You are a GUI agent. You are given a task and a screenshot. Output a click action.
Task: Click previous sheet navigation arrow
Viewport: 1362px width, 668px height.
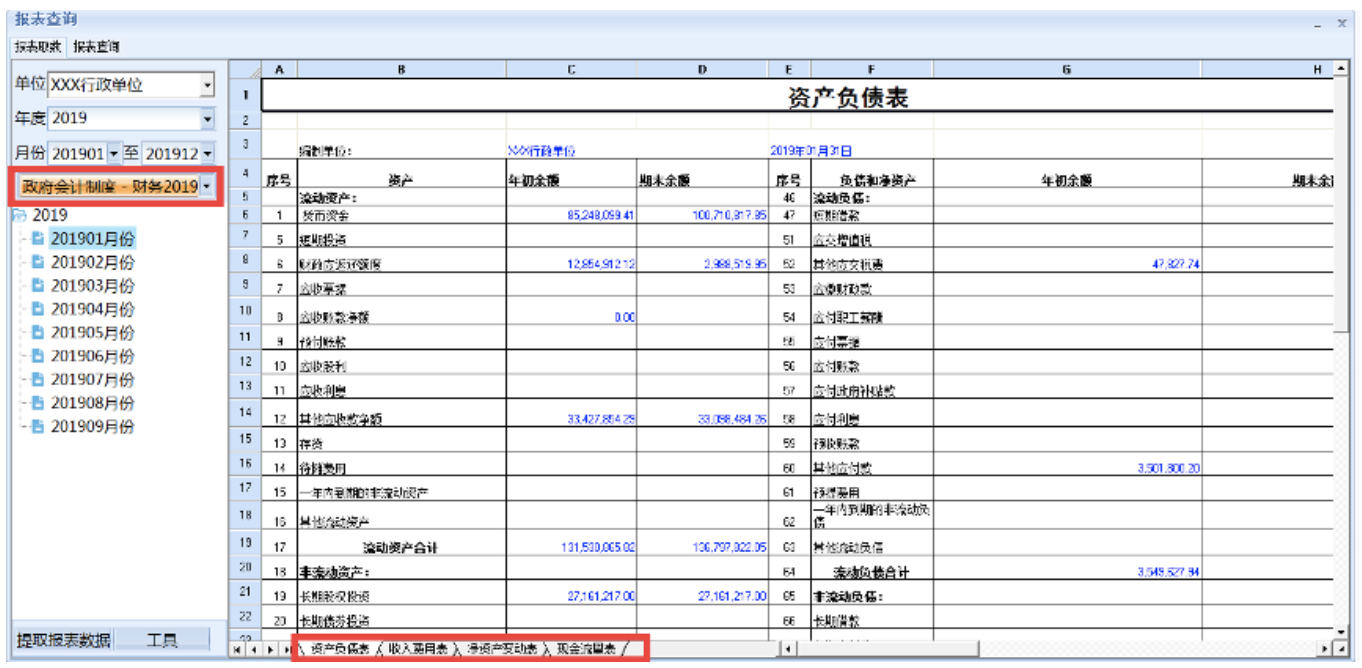[252, 650]
